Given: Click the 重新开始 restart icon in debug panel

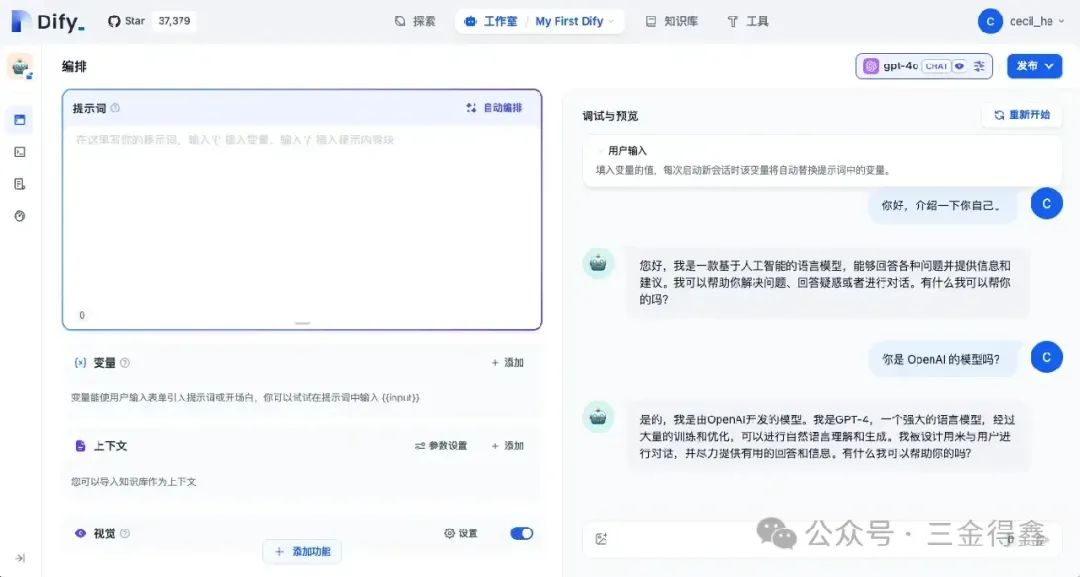Looking at the screenshot, I should tap(999, 115).
